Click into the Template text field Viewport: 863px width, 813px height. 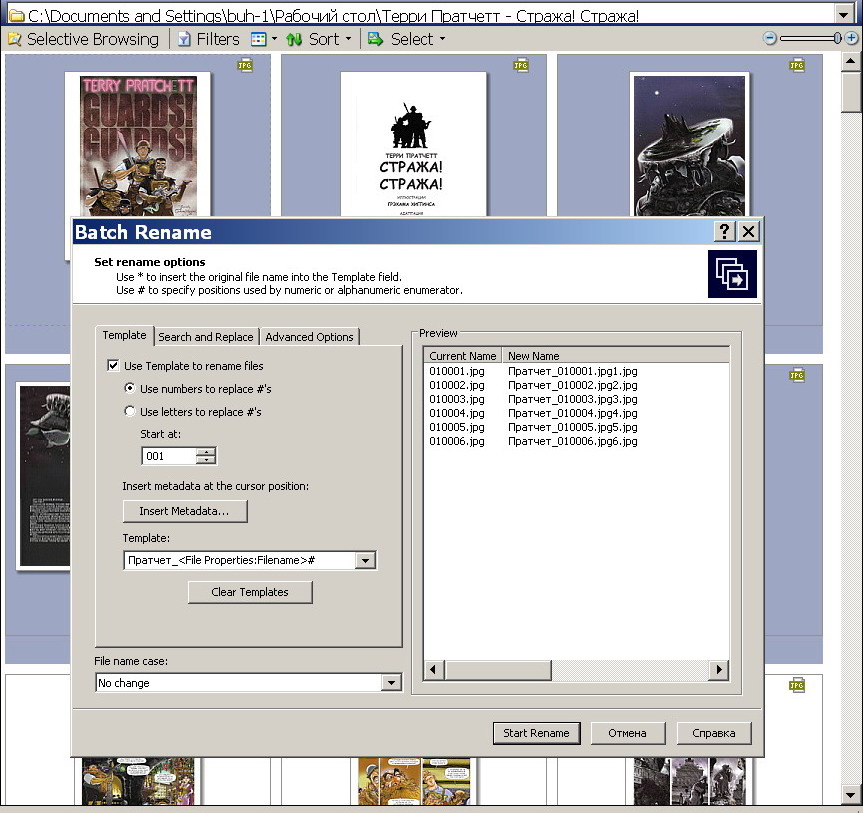pos(239,560)
